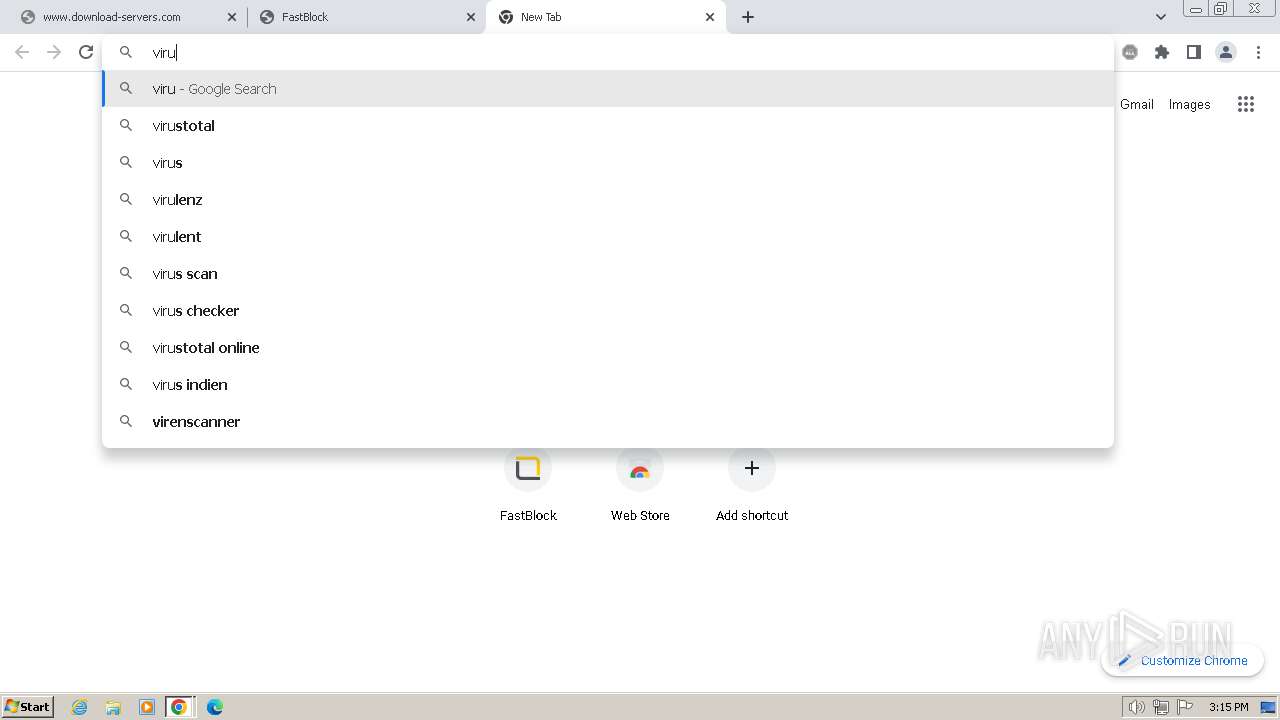Toggle the side panel icon

pyautogui.click(x=1194, y=52)
